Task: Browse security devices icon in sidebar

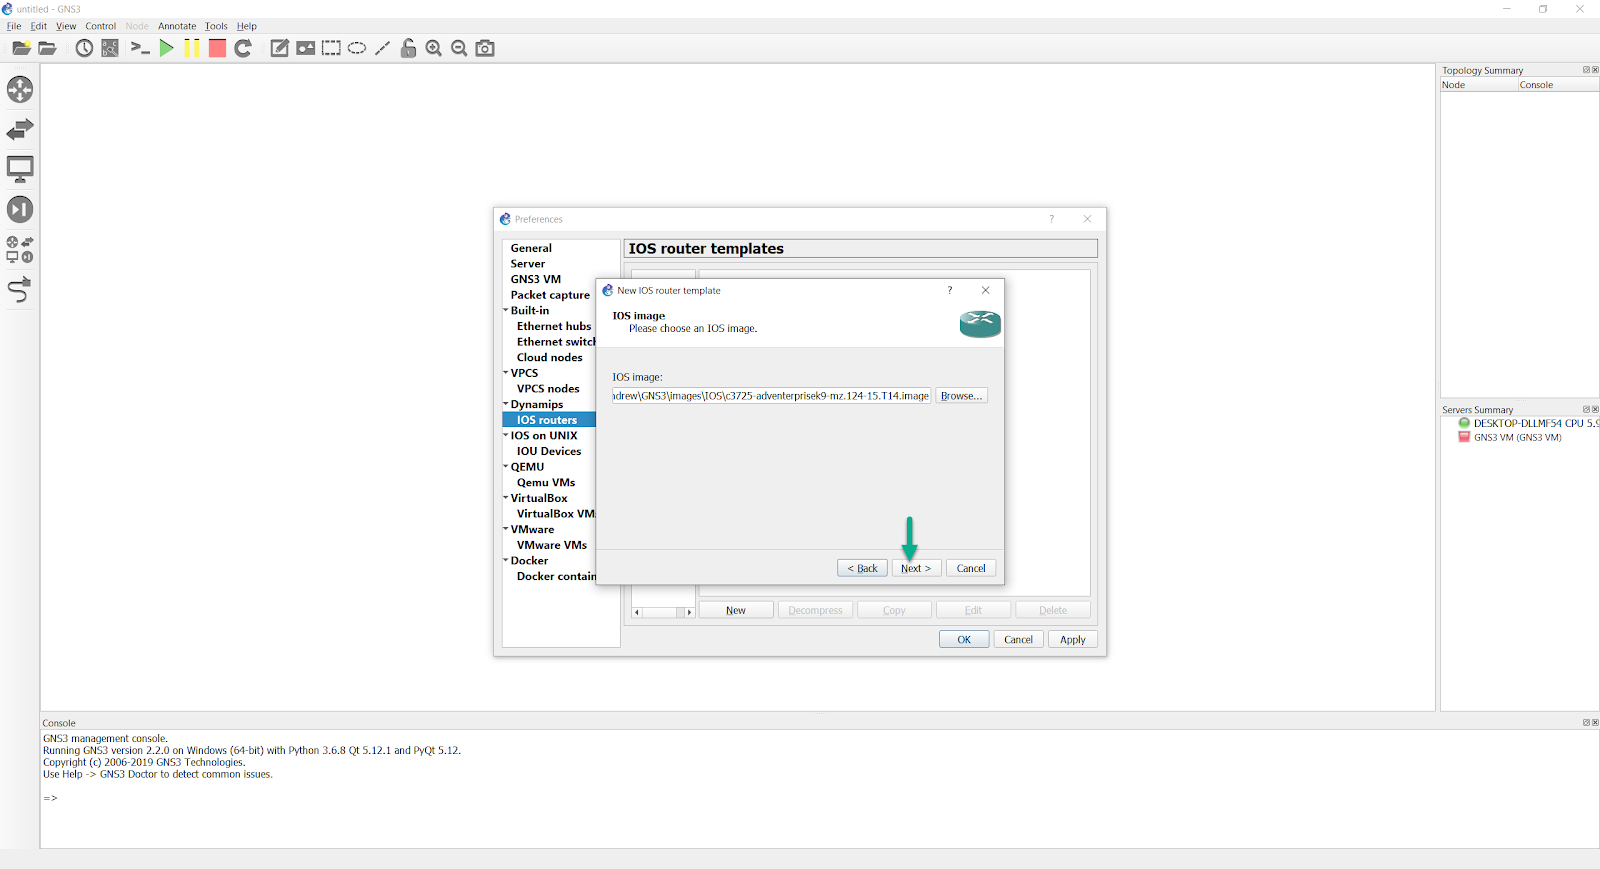Action: coord(20,209)
